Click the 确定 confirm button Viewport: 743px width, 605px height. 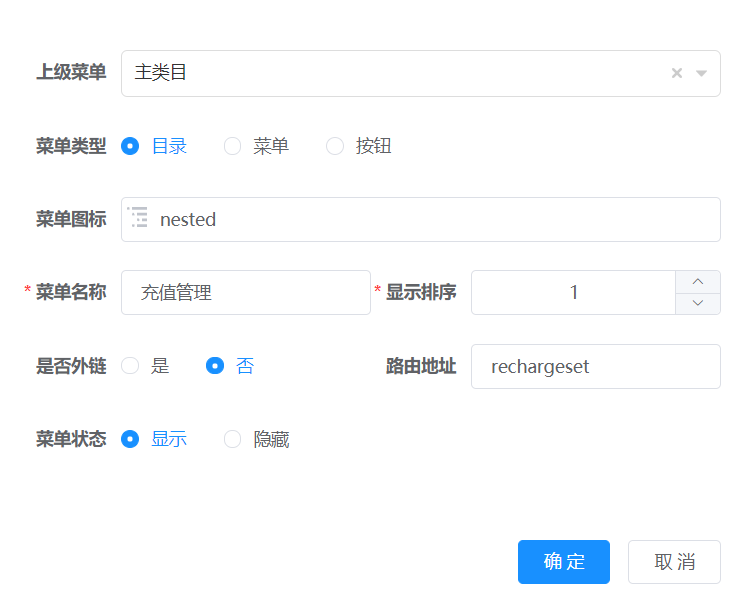coord(564,562)
